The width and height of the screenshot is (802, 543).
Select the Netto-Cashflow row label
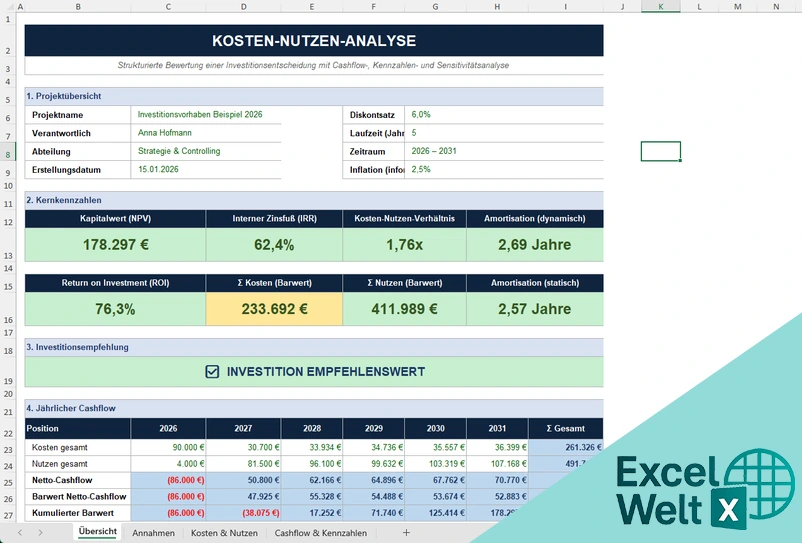click(x=78, y=480)
